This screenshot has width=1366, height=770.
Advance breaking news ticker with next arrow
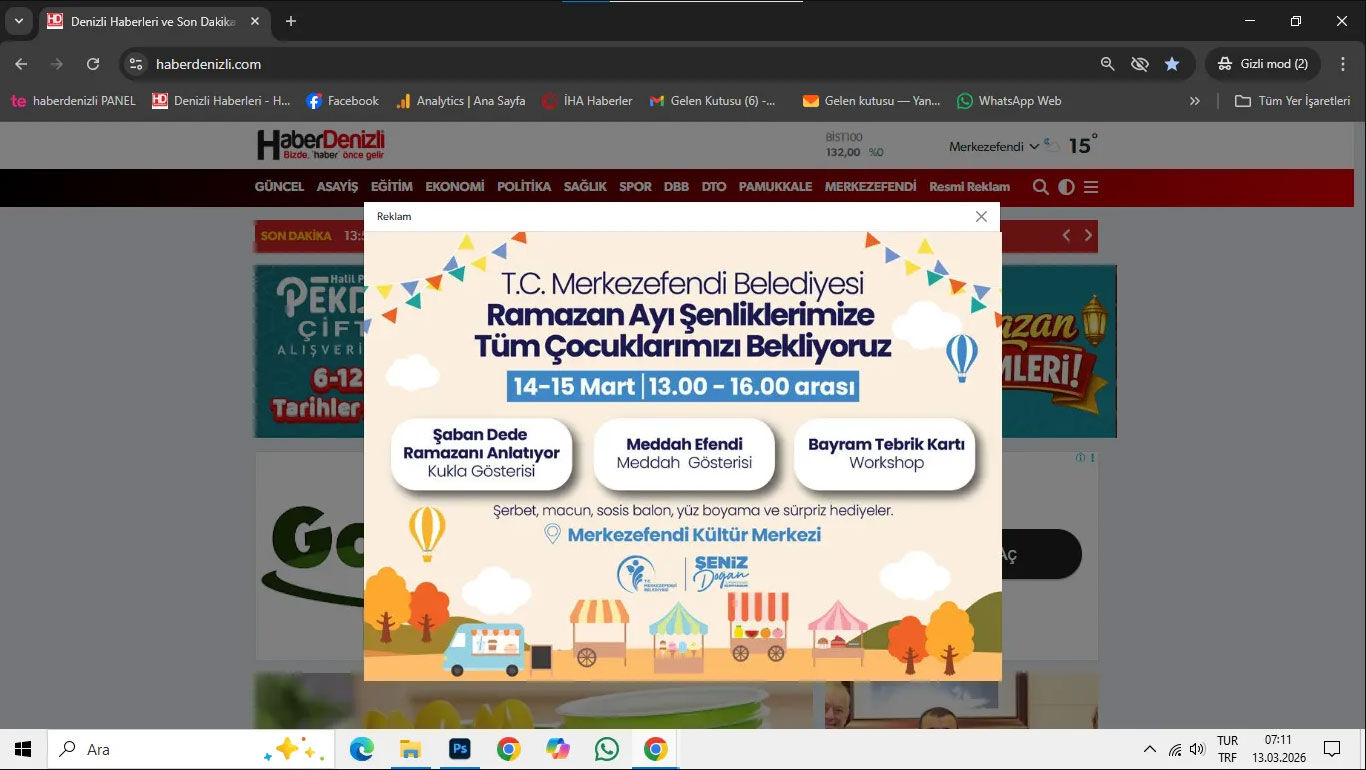pos(1089,236)
